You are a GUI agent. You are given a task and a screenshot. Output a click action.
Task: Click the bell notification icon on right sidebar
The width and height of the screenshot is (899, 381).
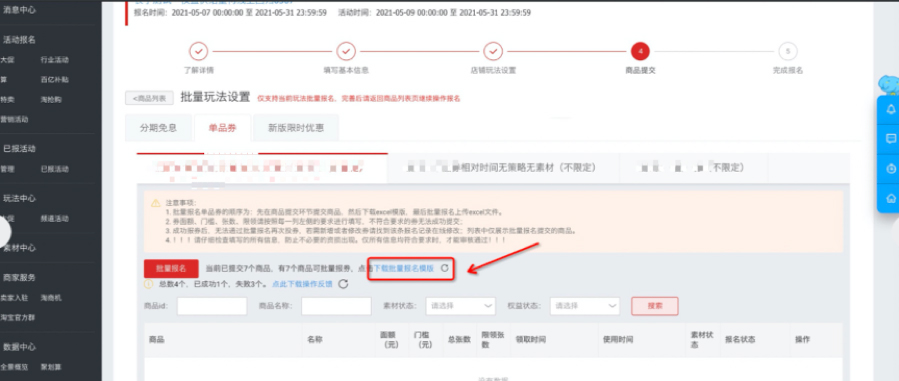pyautogui.click(x=891, y=109)
